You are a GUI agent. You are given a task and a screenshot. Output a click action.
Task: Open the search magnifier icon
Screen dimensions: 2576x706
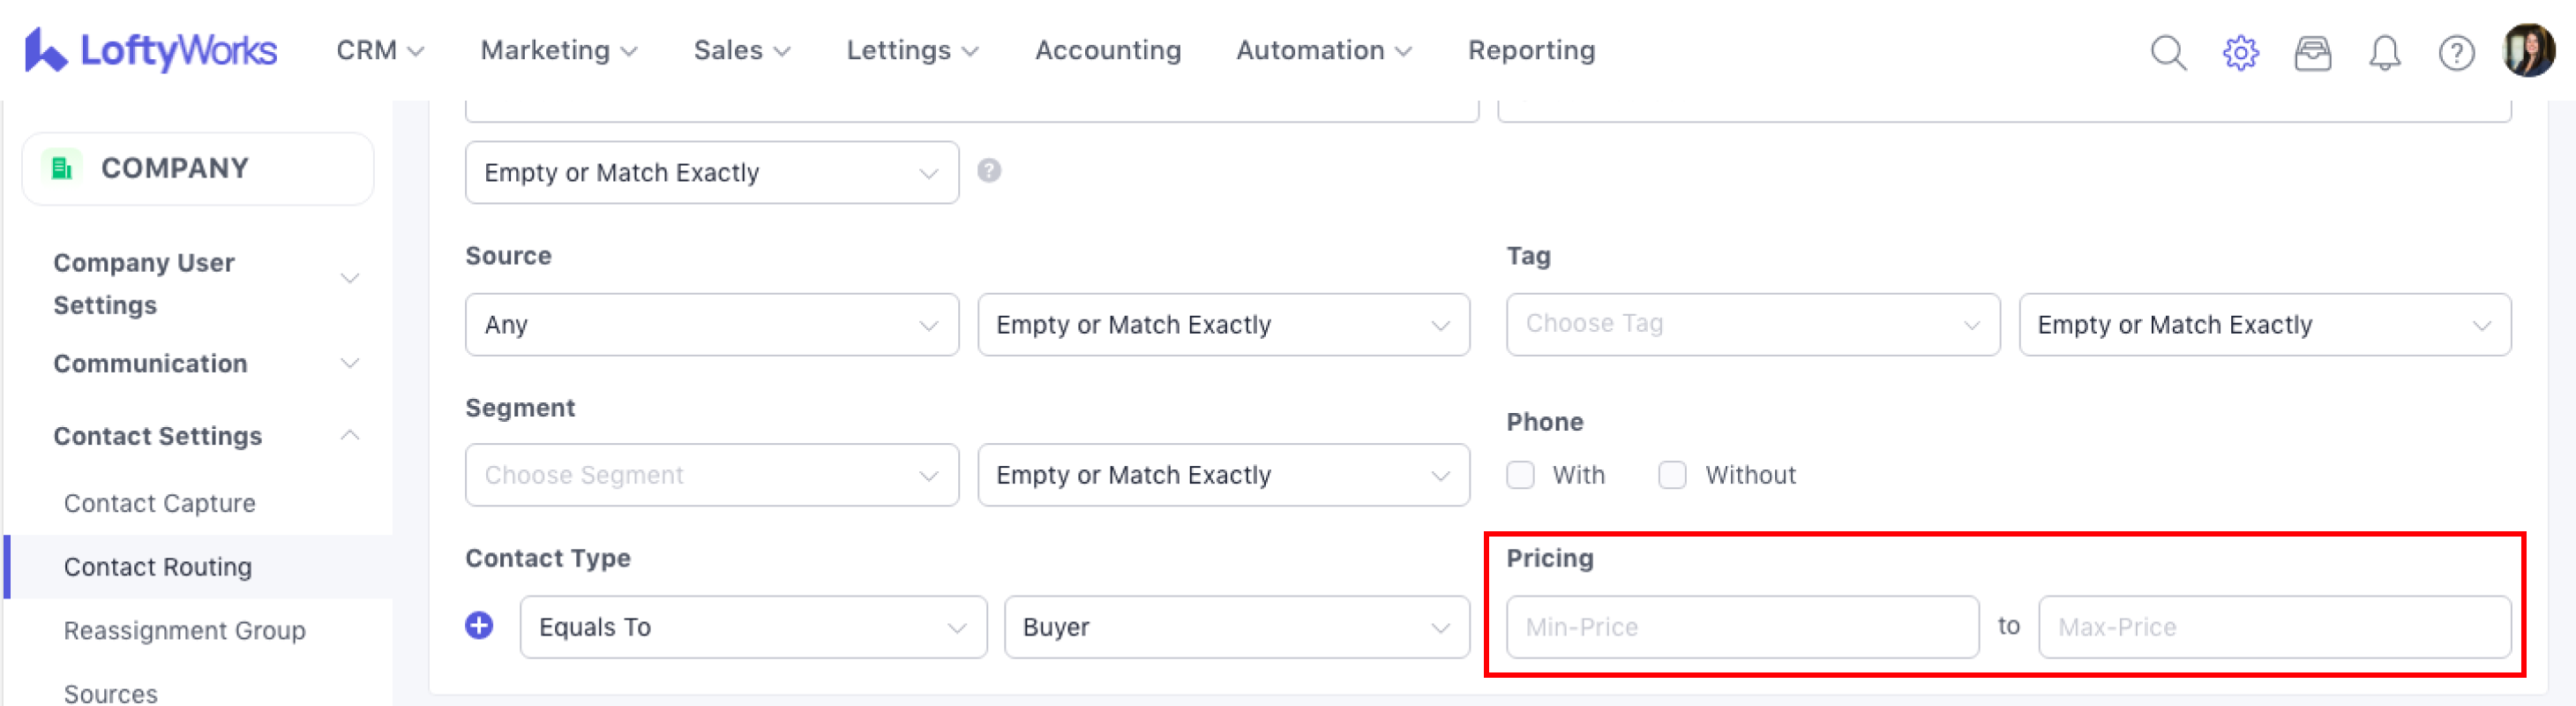(2168, 52)
